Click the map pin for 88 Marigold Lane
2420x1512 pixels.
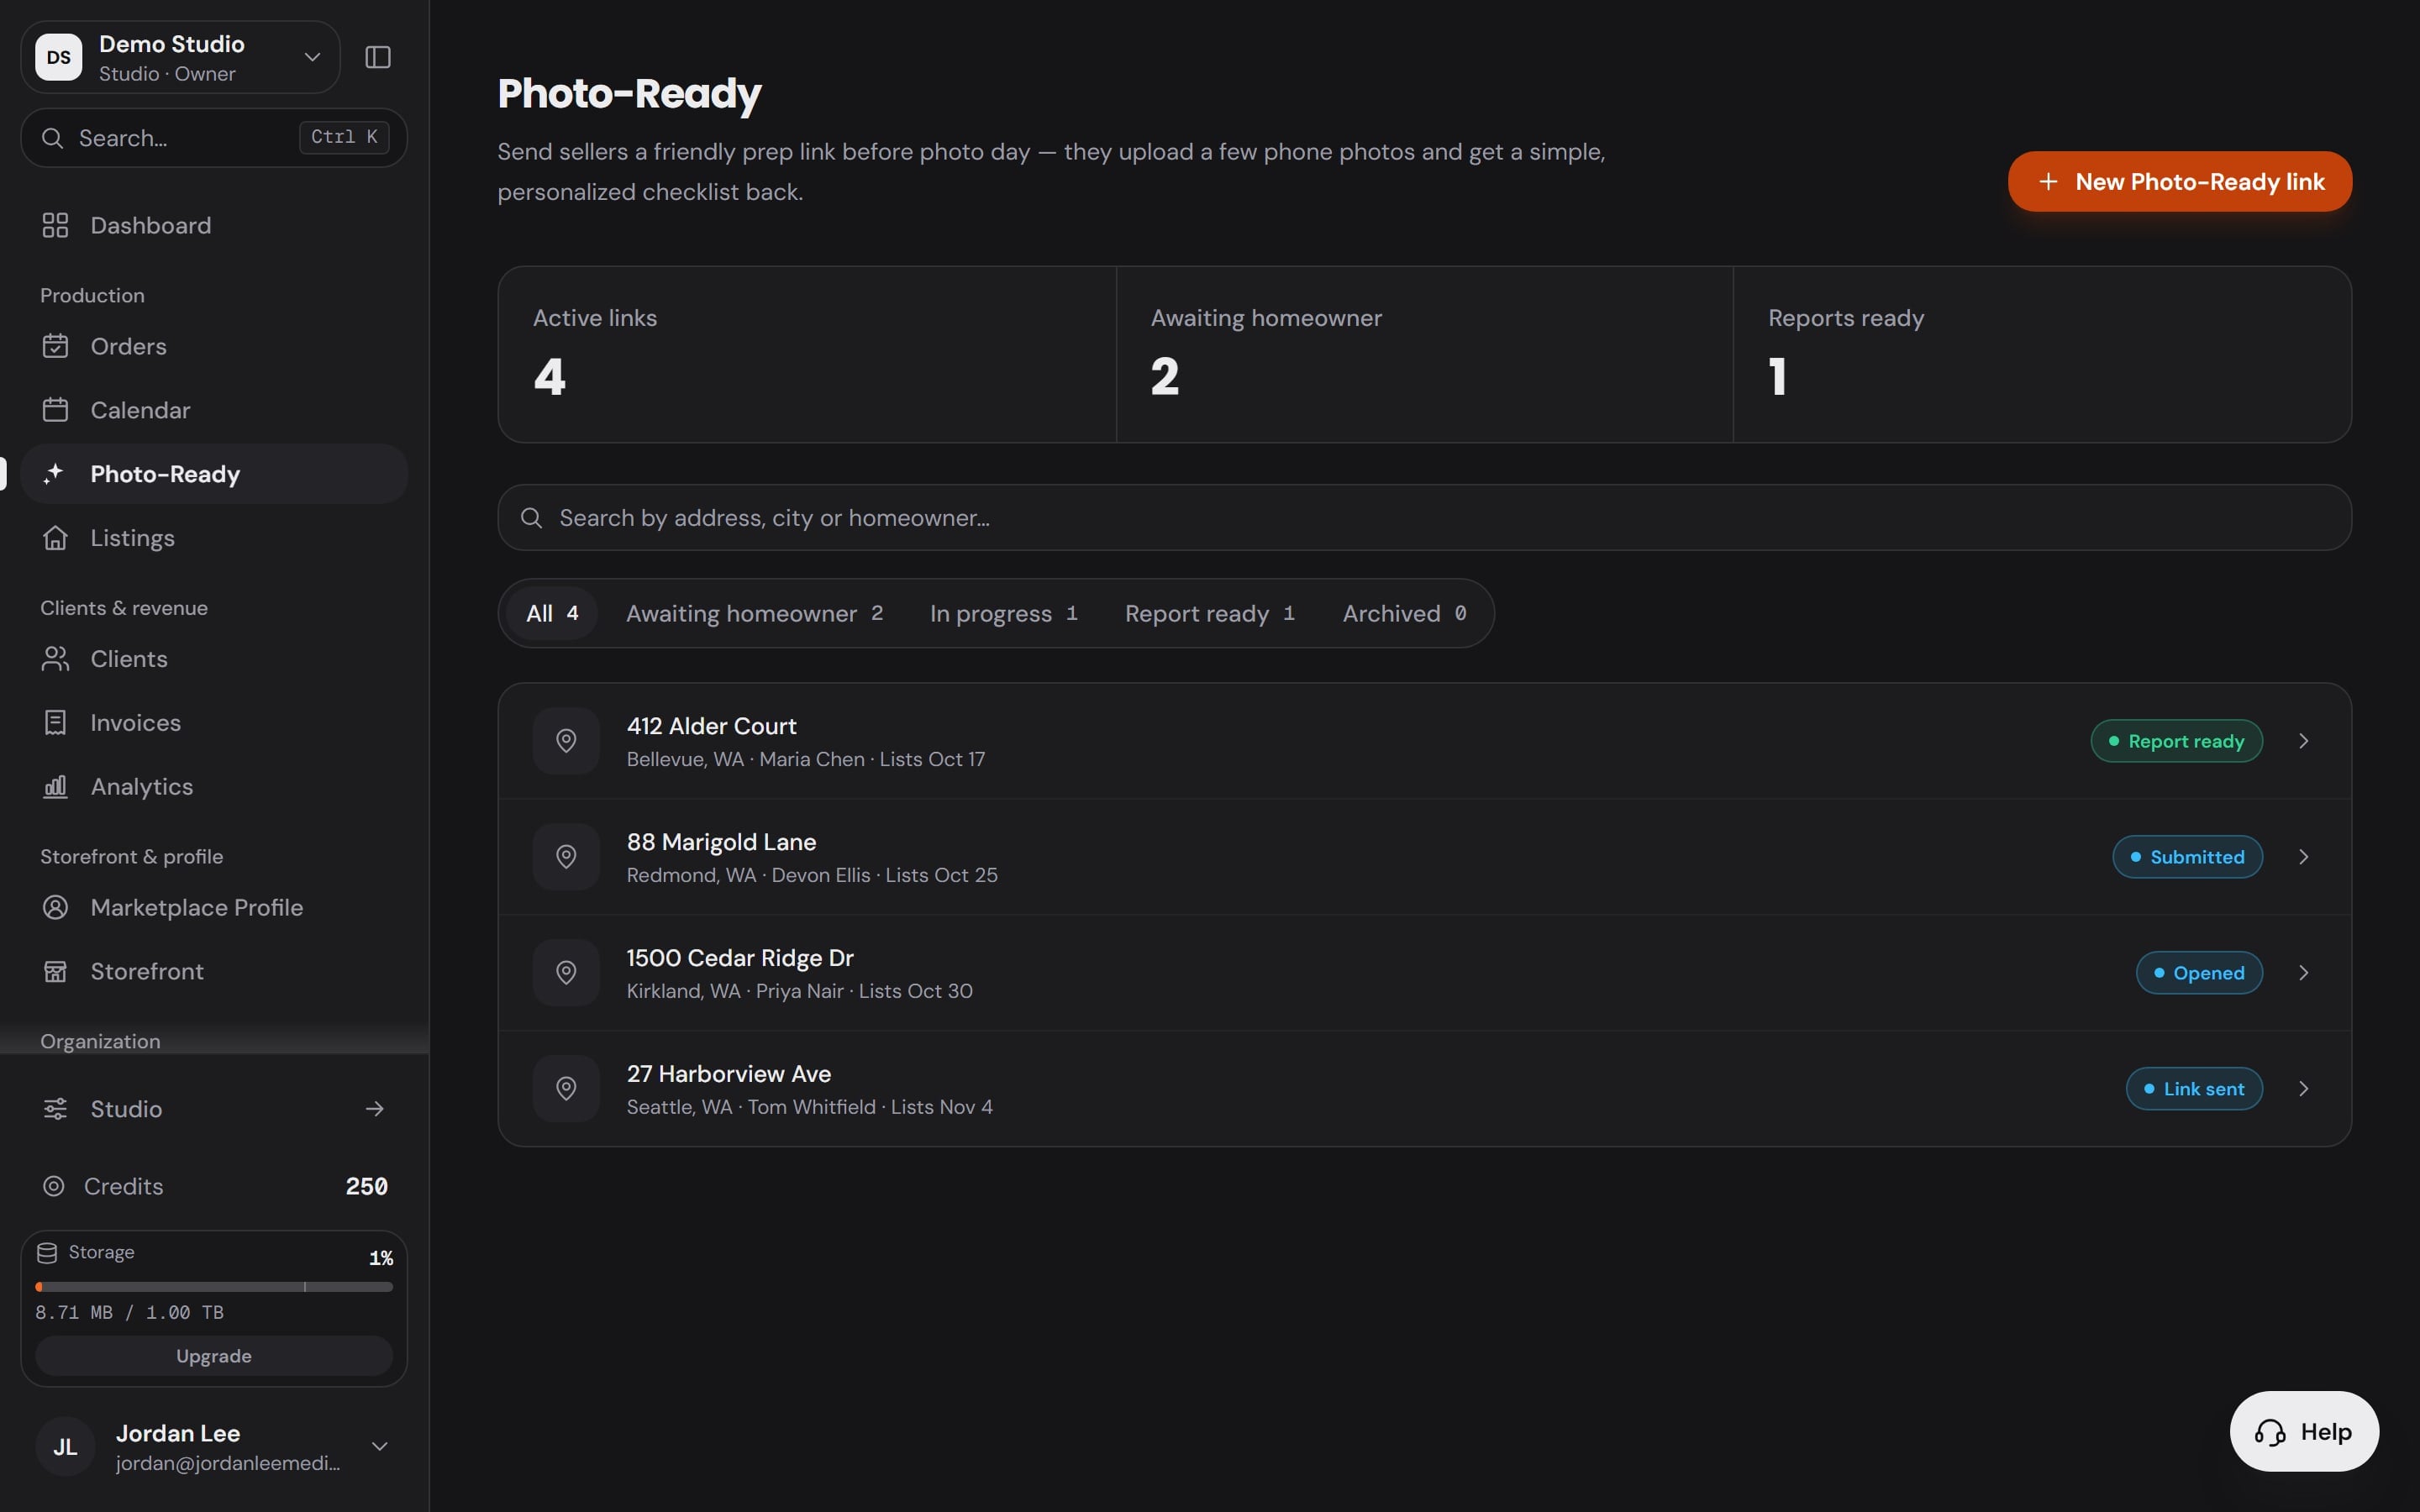click(x=566, y=857)
